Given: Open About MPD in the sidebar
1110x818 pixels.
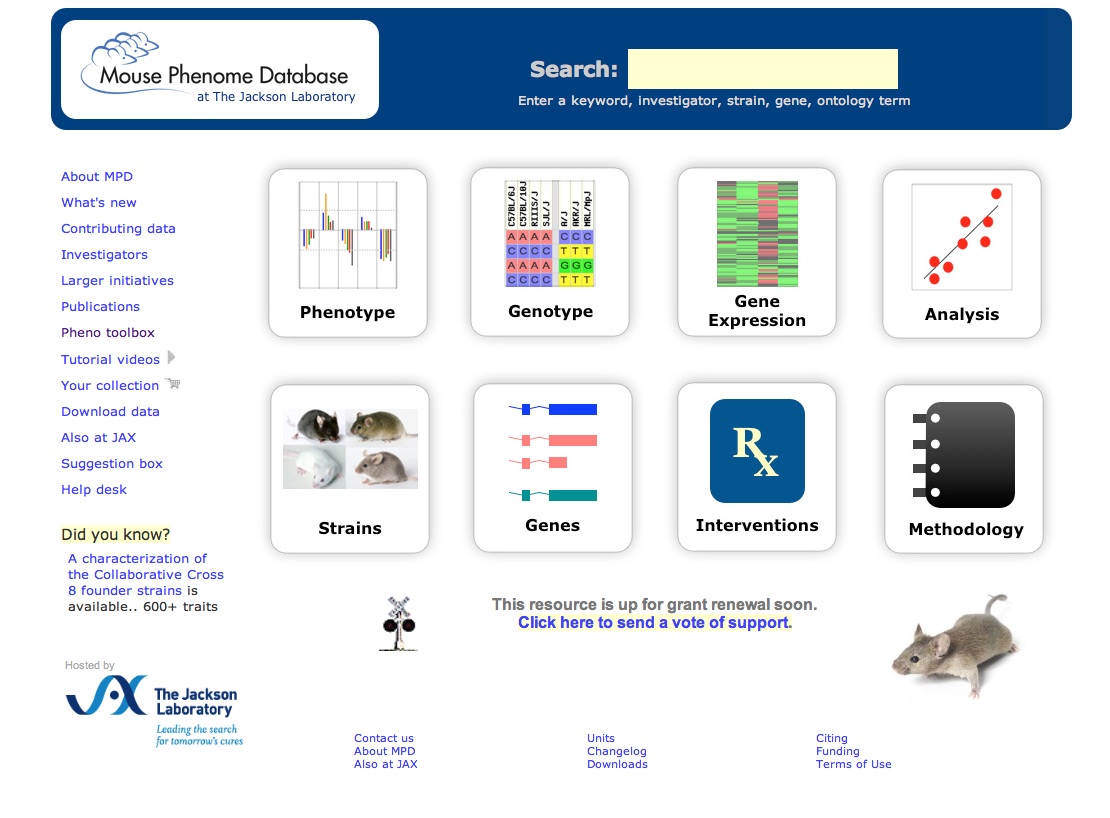Looking at the screenshot, I should [97, 177].
